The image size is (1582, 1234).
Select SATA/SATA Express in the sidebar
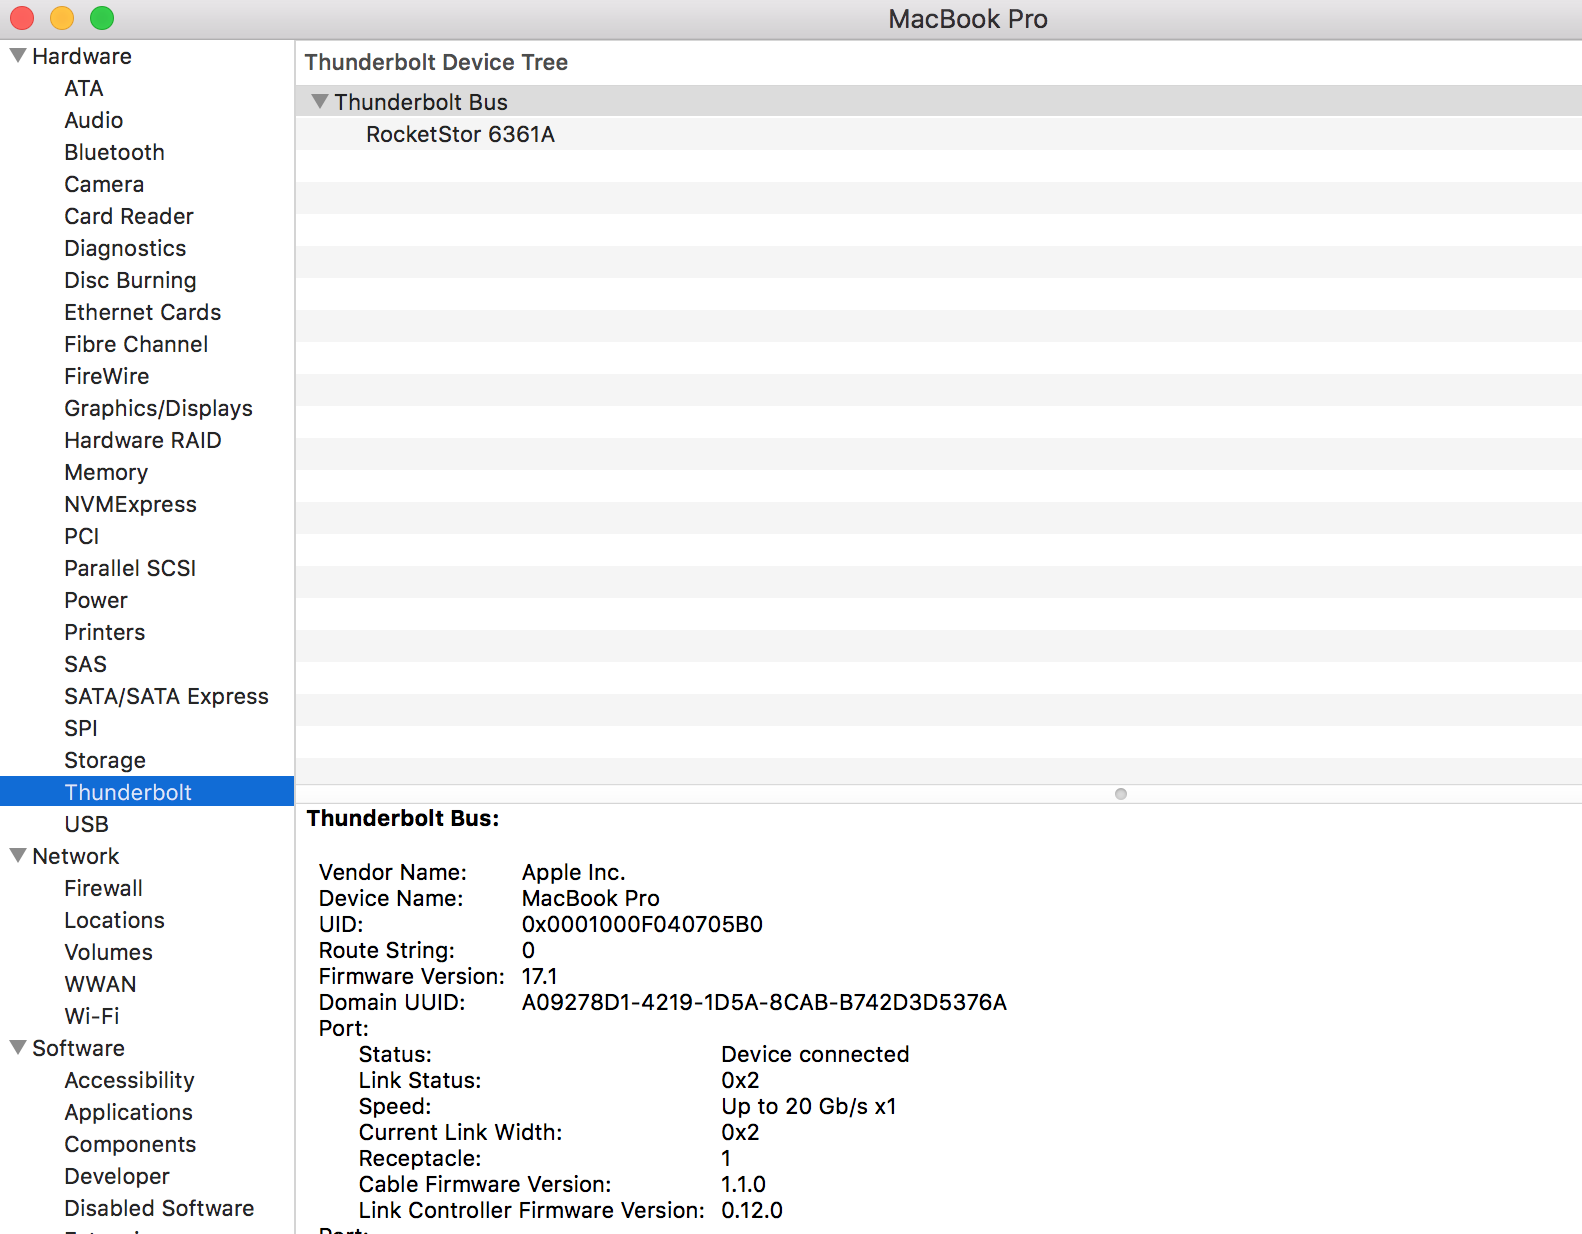pyautogui.click(x=166, y=696)
